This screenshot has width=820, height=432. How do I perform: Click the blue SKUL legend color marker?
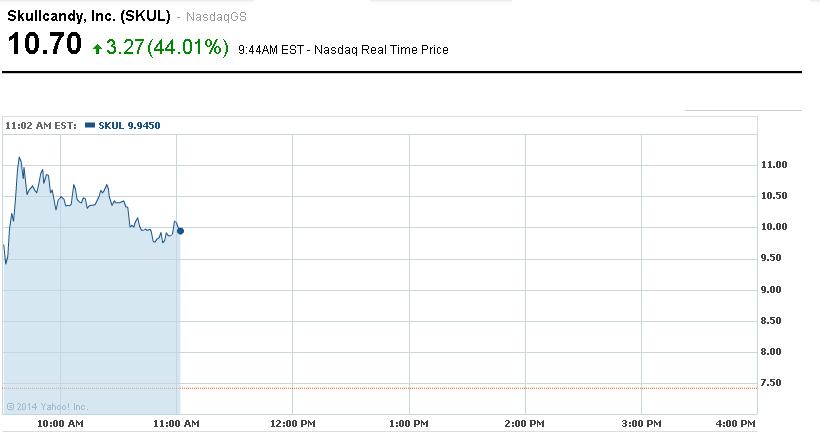click(90, 125)
